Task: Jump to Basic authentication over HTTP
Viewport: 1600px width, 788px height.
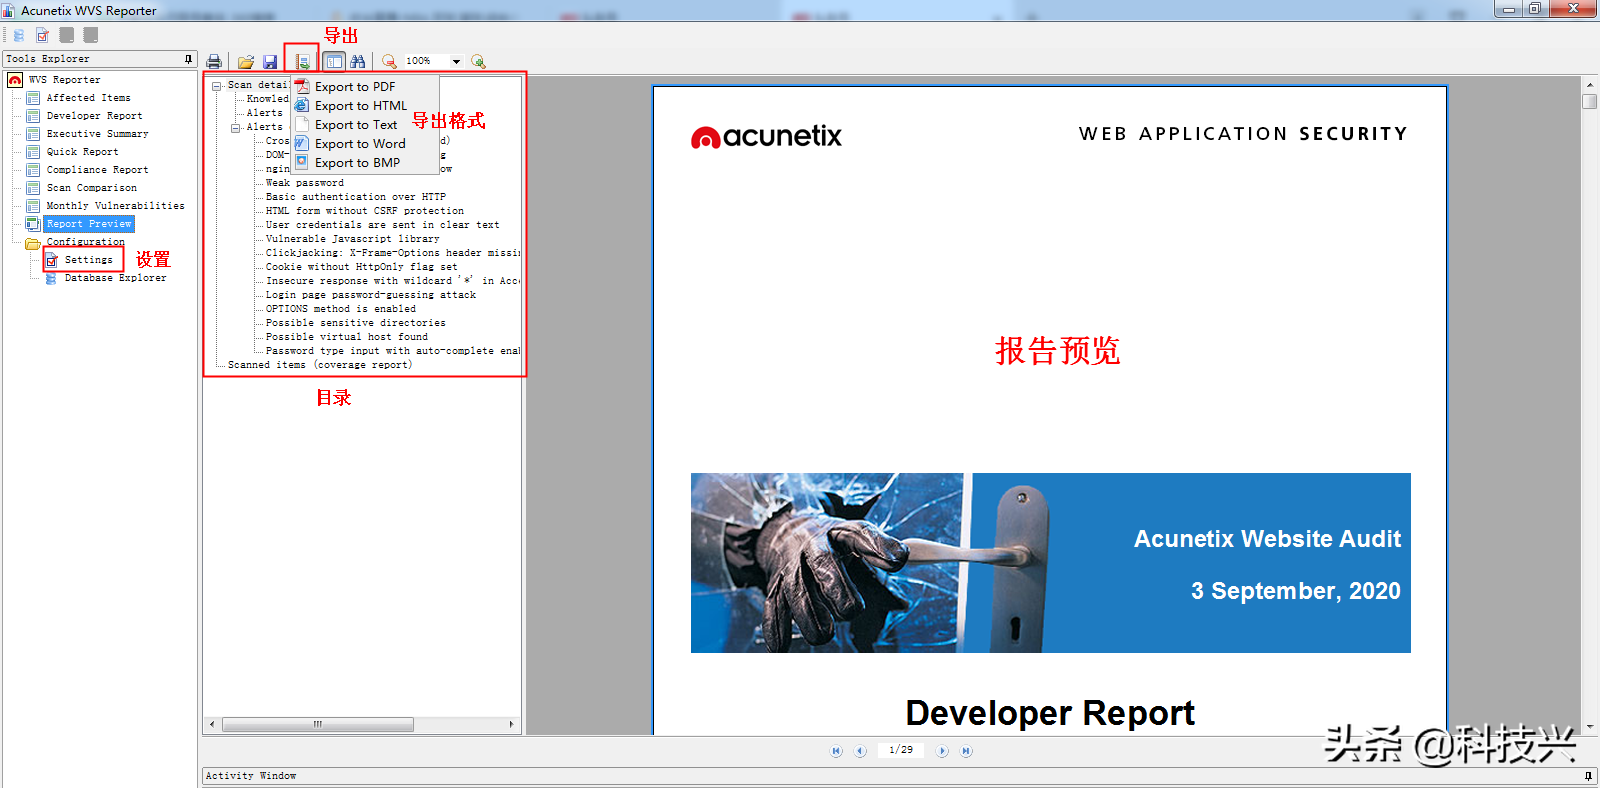Action: 355,197
